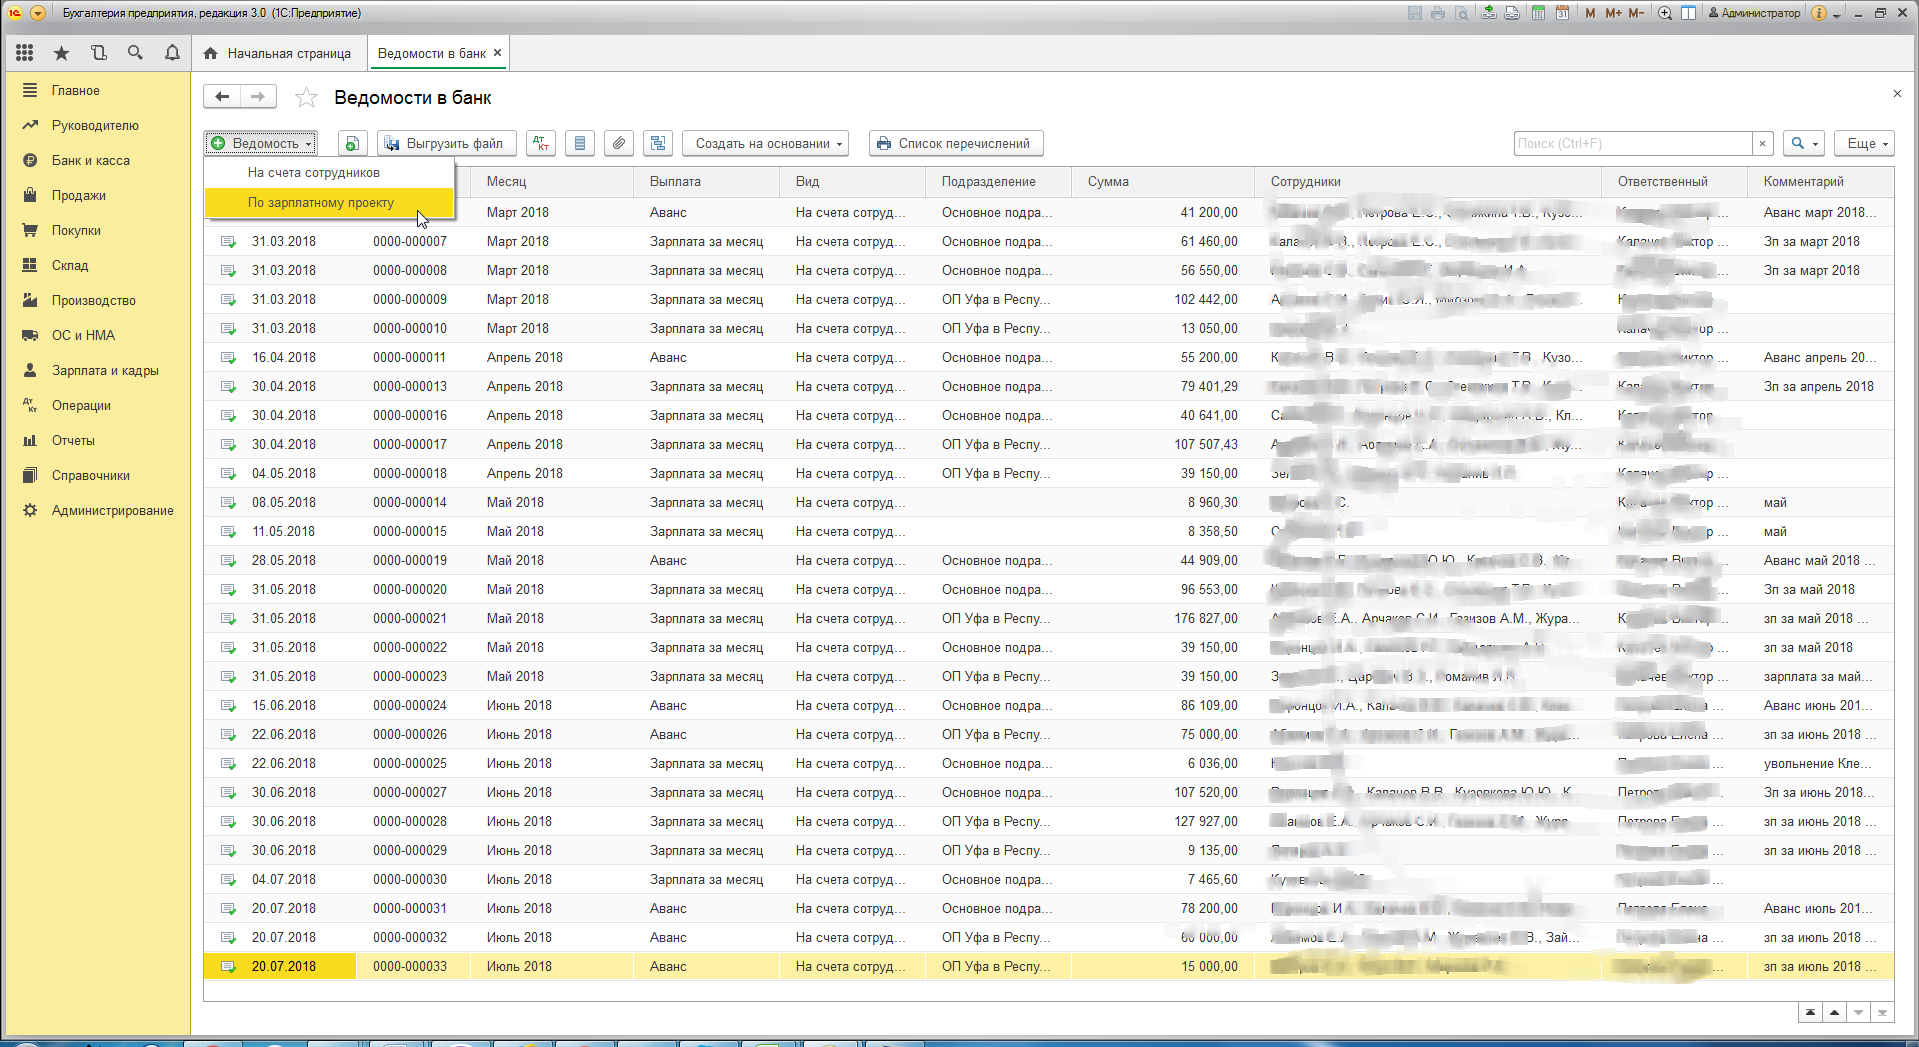Image resolution: width=1919 pixels, height=1047 pixels.
Task: Toggle panel layout settings icon
Action: [x=1688, y=13]
